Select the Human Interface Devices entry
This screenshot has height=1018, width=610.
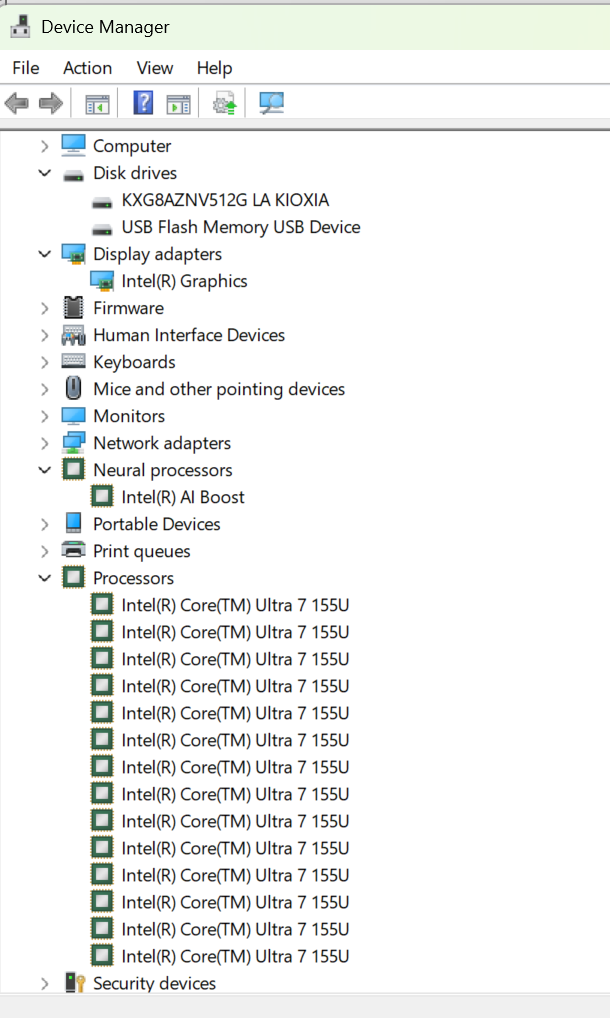189,335
